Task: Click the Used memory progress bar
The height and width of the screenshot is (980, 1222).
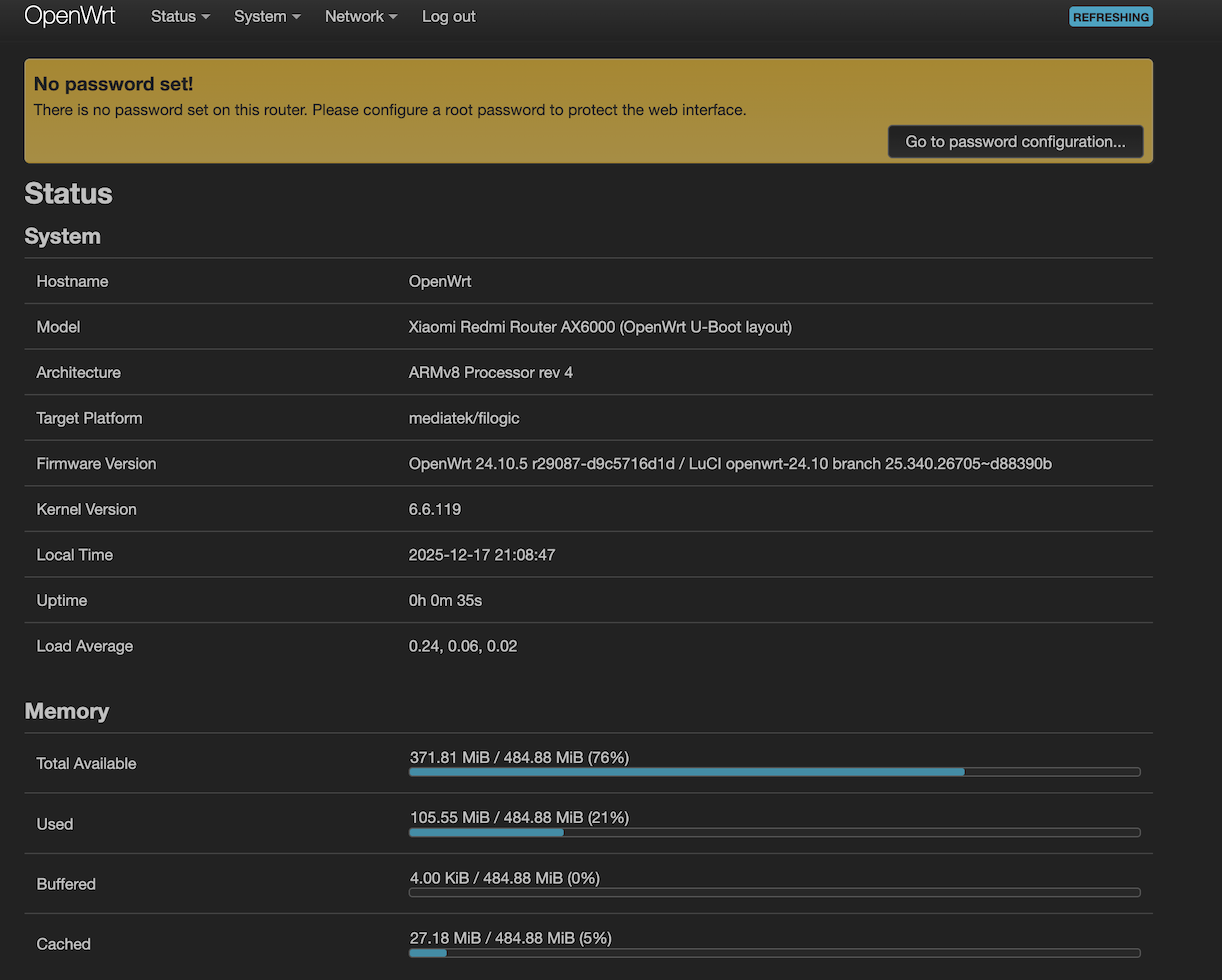Action: pos(774,832)
